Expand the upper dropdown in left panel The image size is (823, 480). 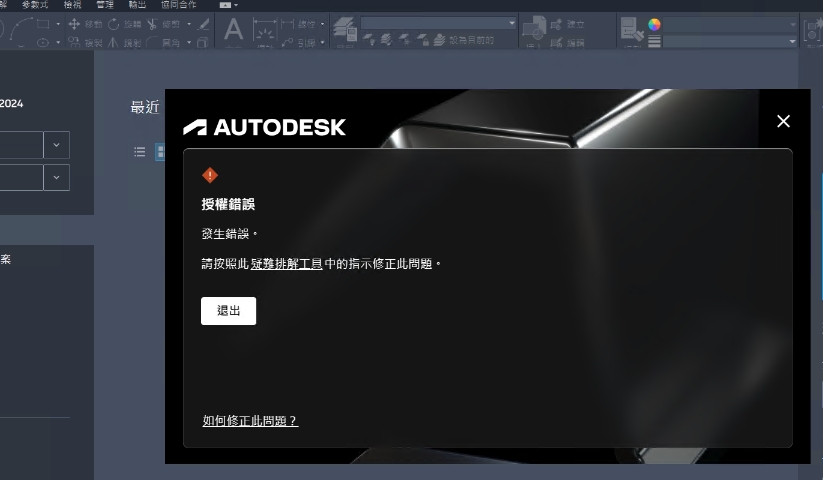point(56,145)
